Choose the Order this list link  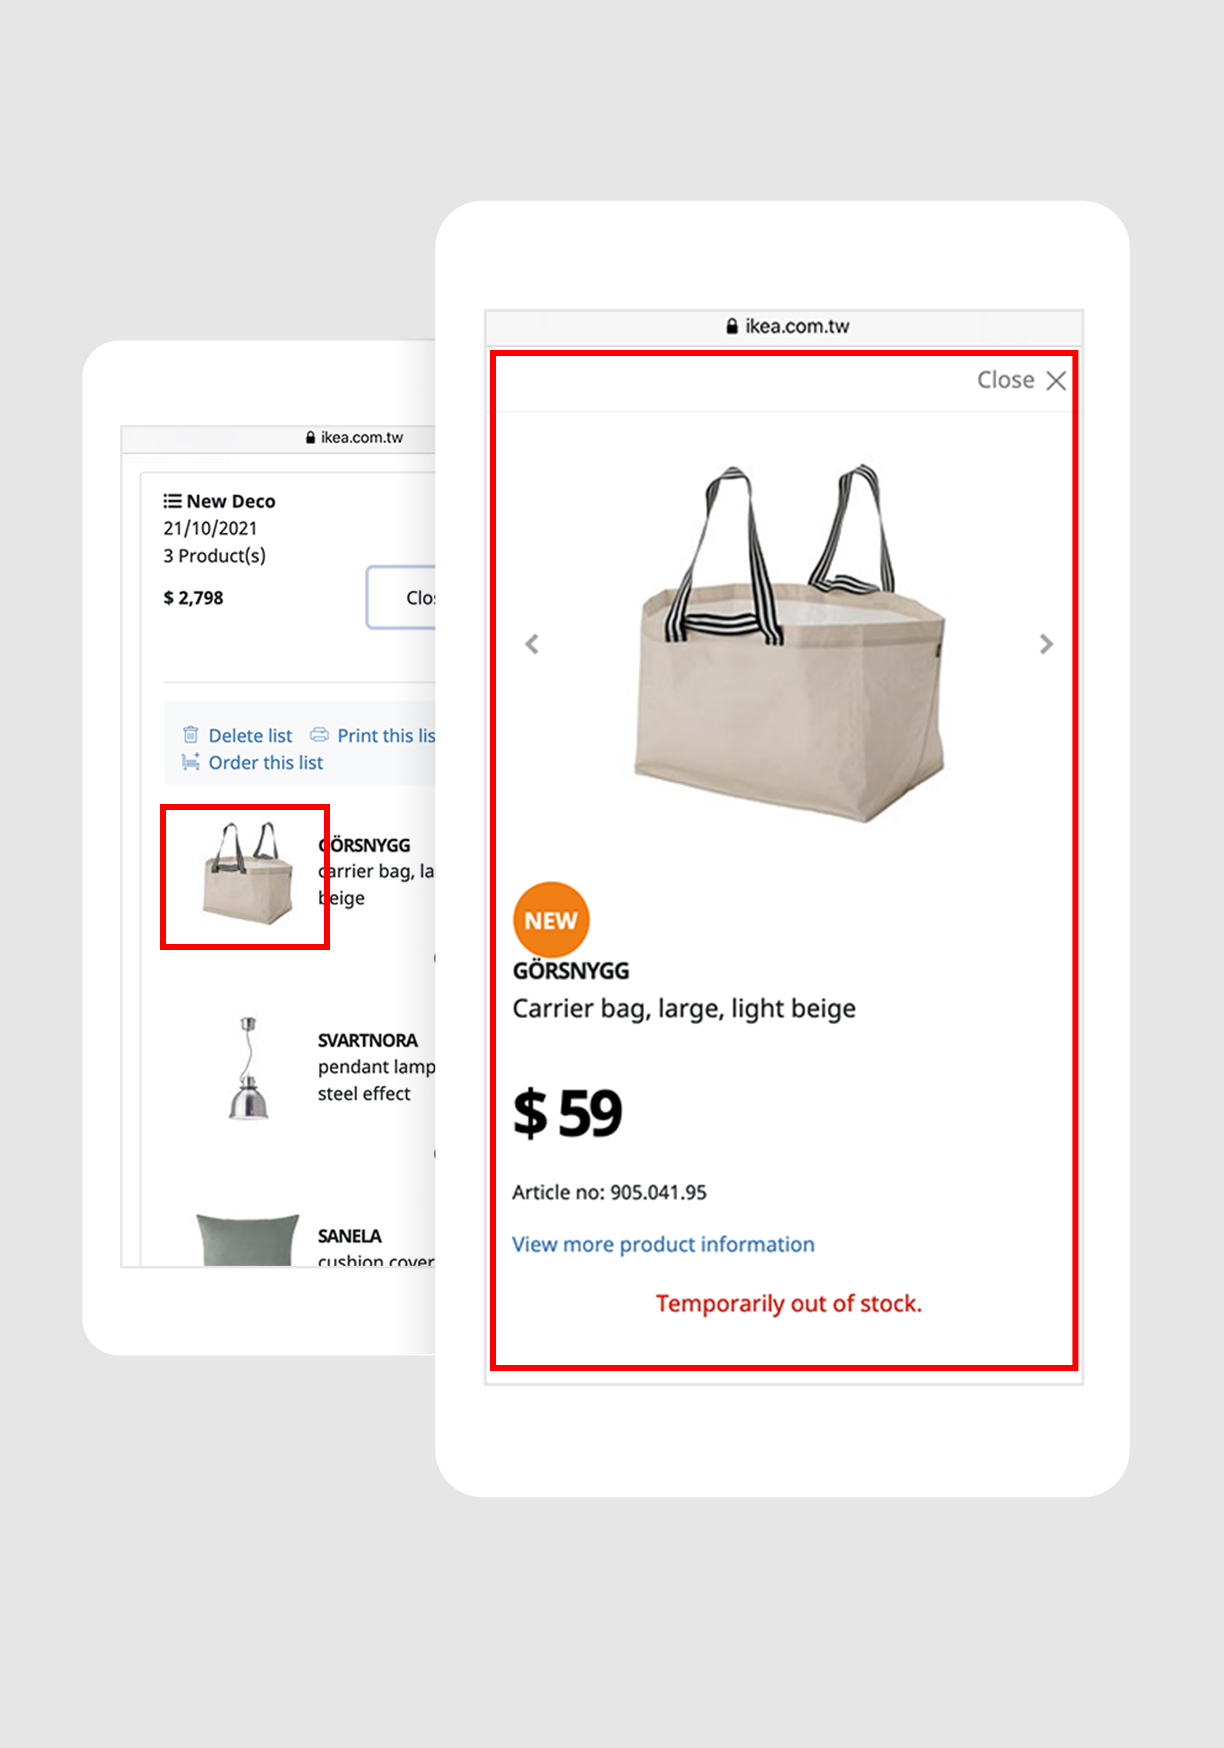point(266,763)
